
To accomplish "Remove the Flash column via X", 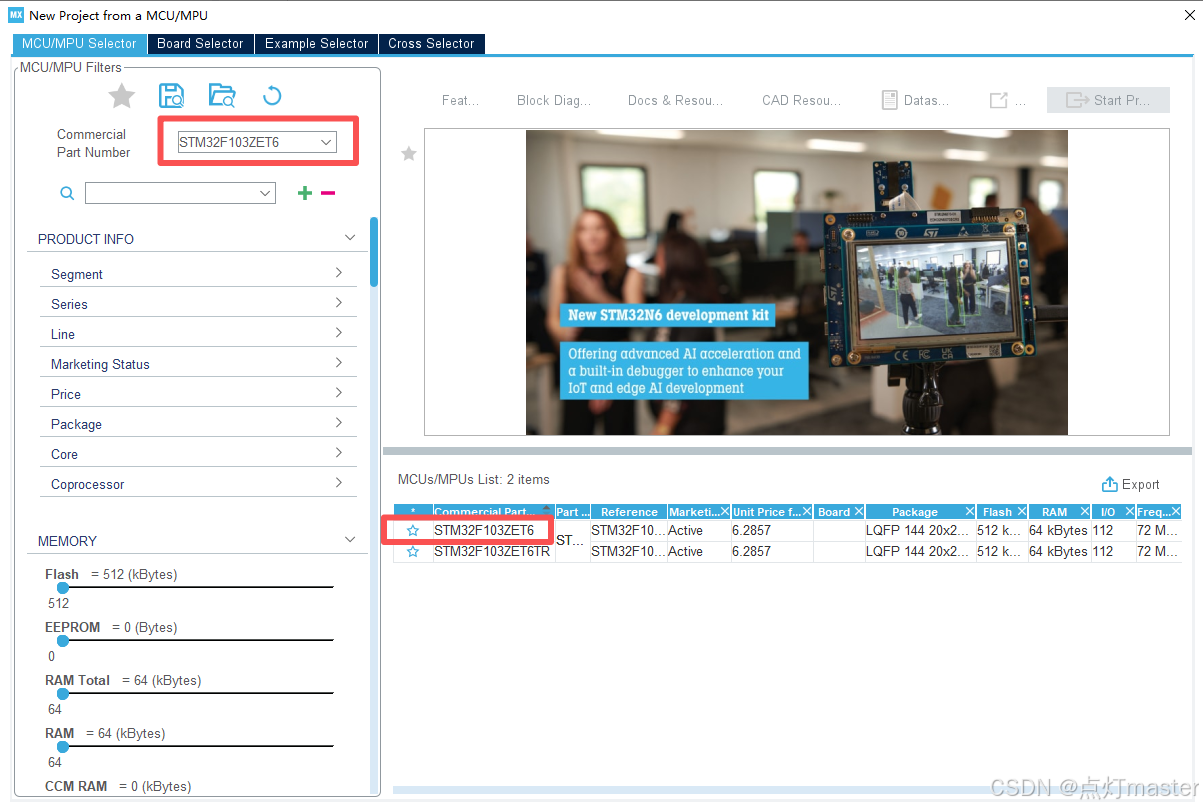I will click(x=1021, y=512).
